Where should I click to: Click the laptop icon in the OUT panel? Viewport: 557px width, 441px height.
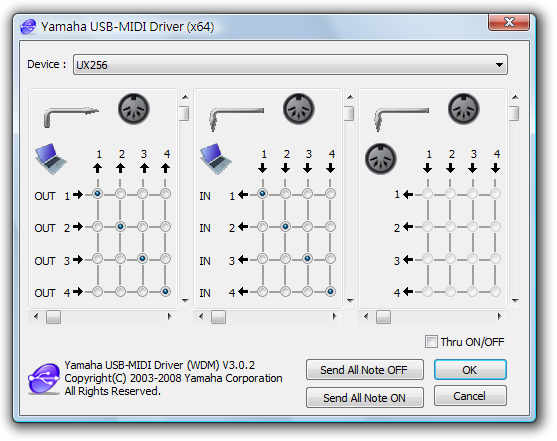coord(50,159)
